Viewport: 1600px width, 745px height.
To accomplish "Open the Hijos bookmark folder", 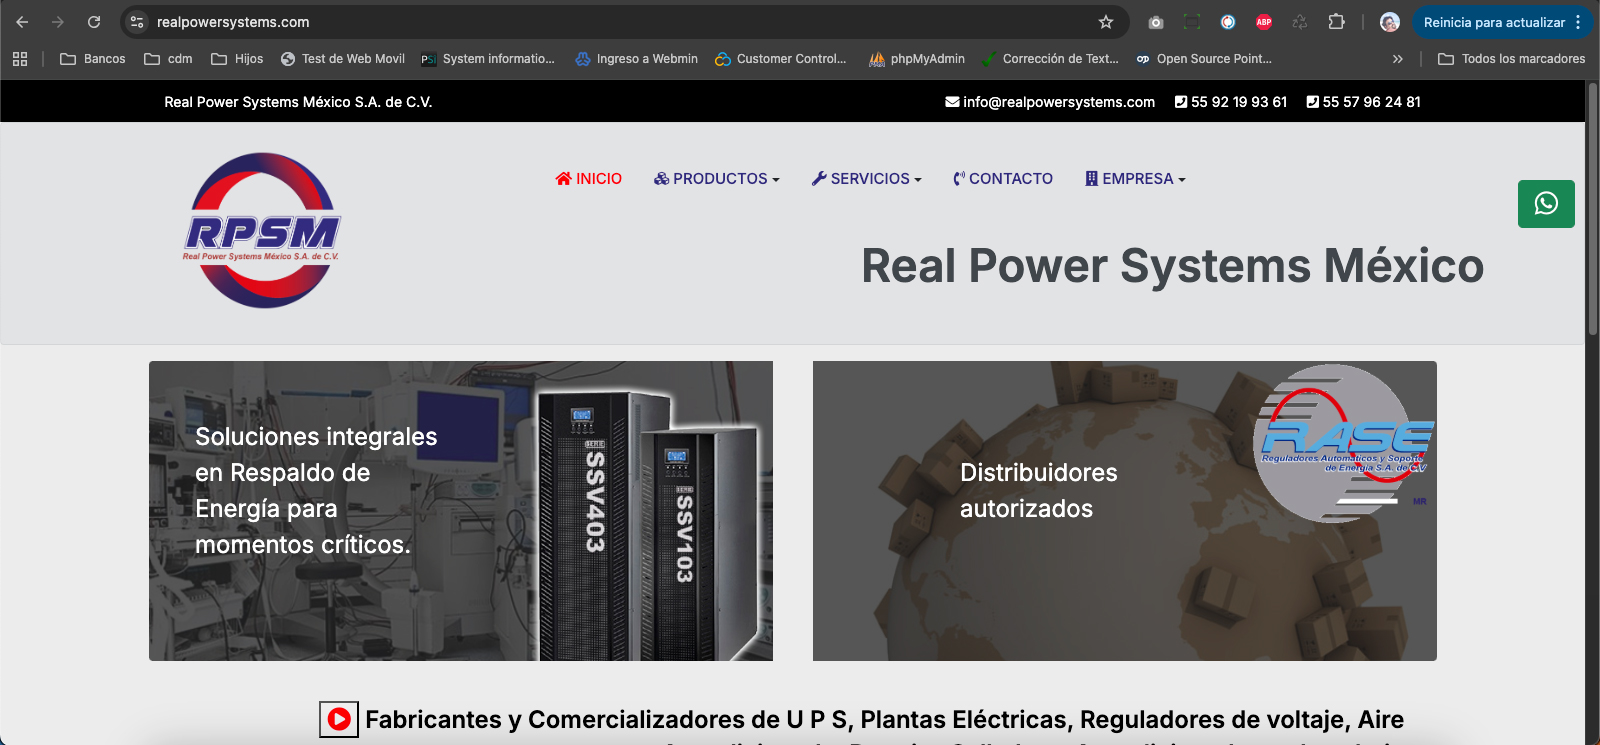I will coord(237,59).
